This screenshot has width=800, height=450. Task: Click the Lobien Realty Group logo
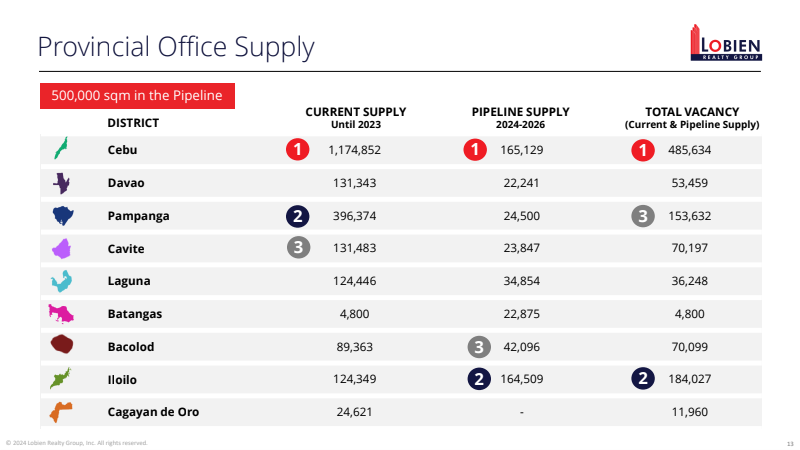pyautogui.click(x=725, y=43)
